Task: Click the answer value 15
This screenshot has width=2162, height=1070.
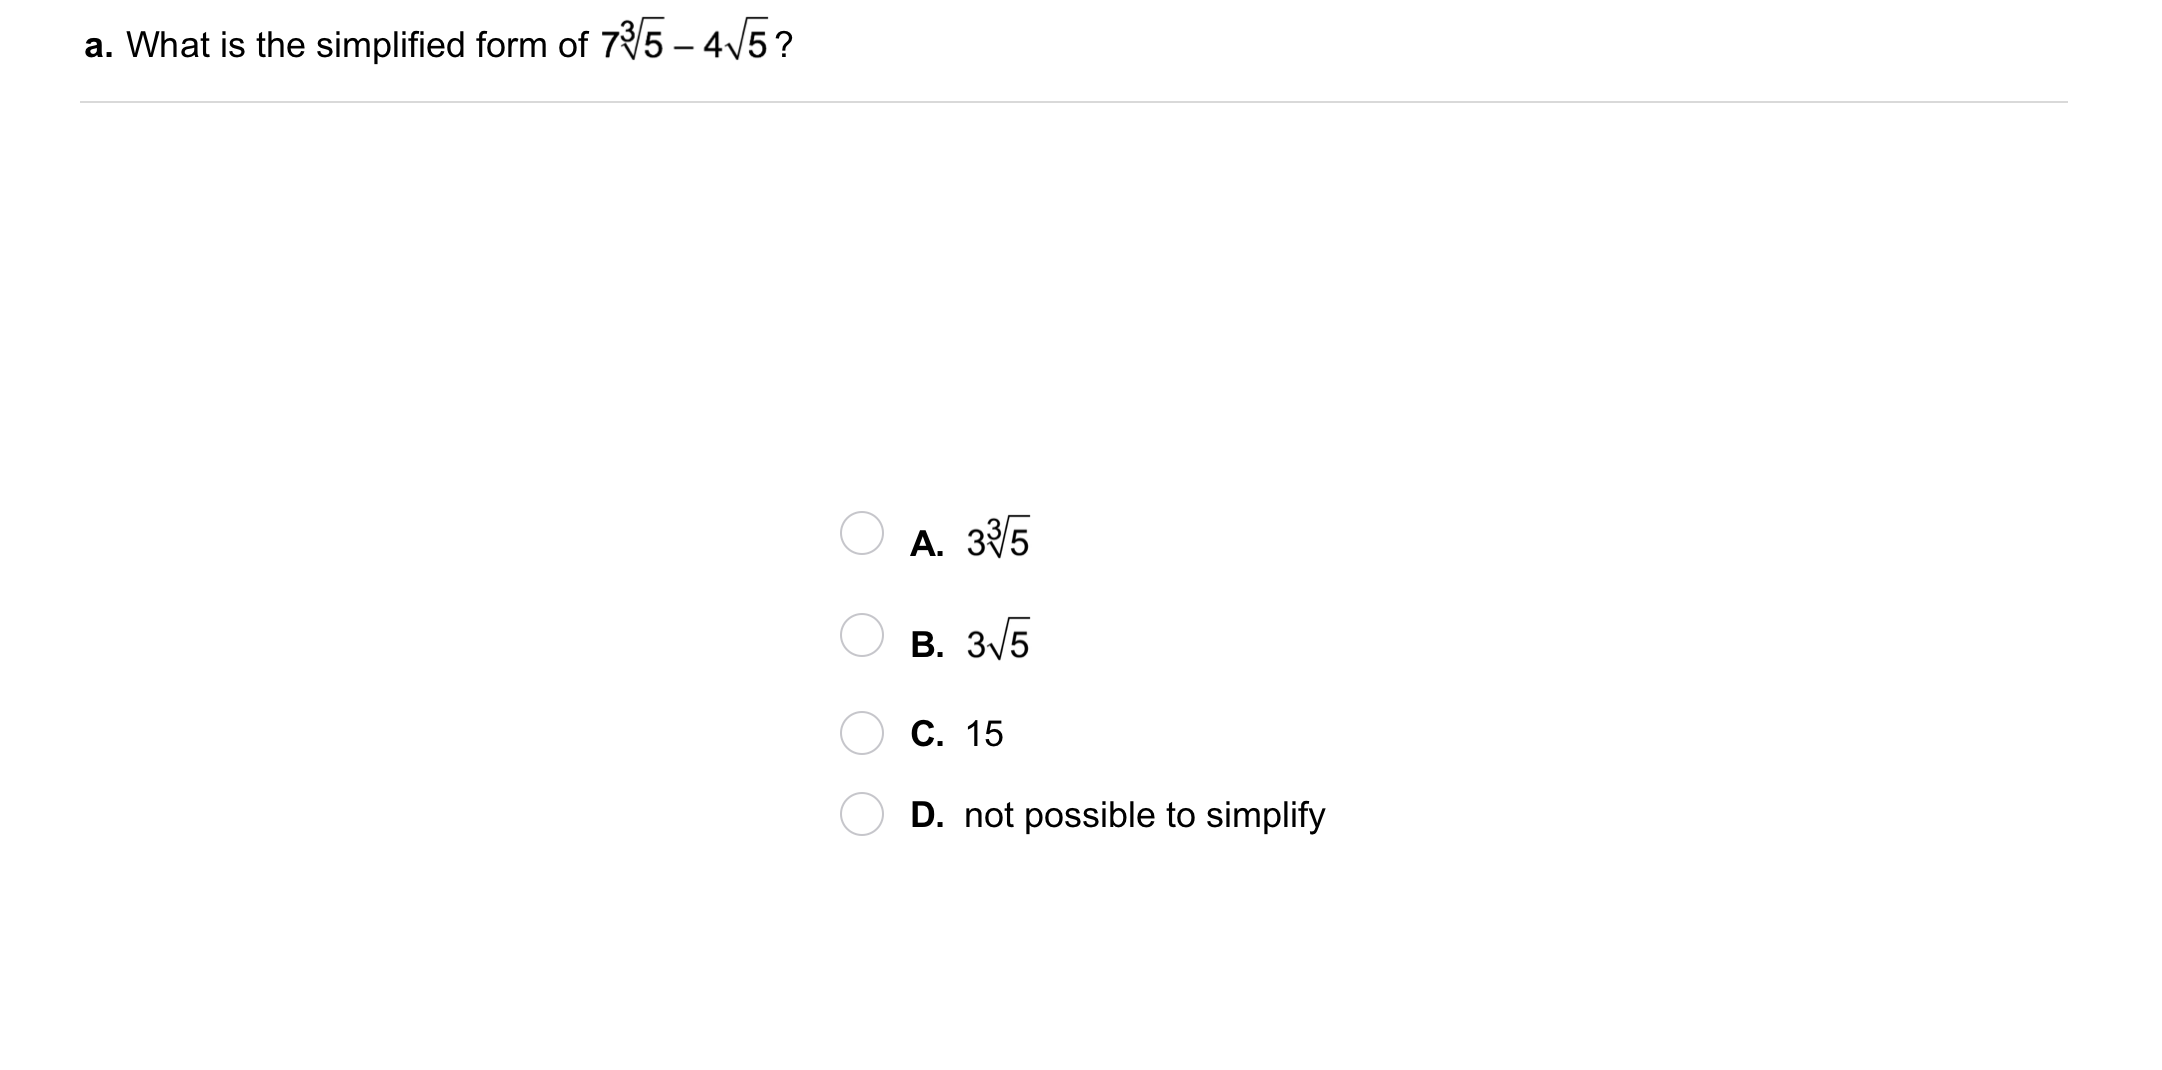Action: tap(984, 734)
